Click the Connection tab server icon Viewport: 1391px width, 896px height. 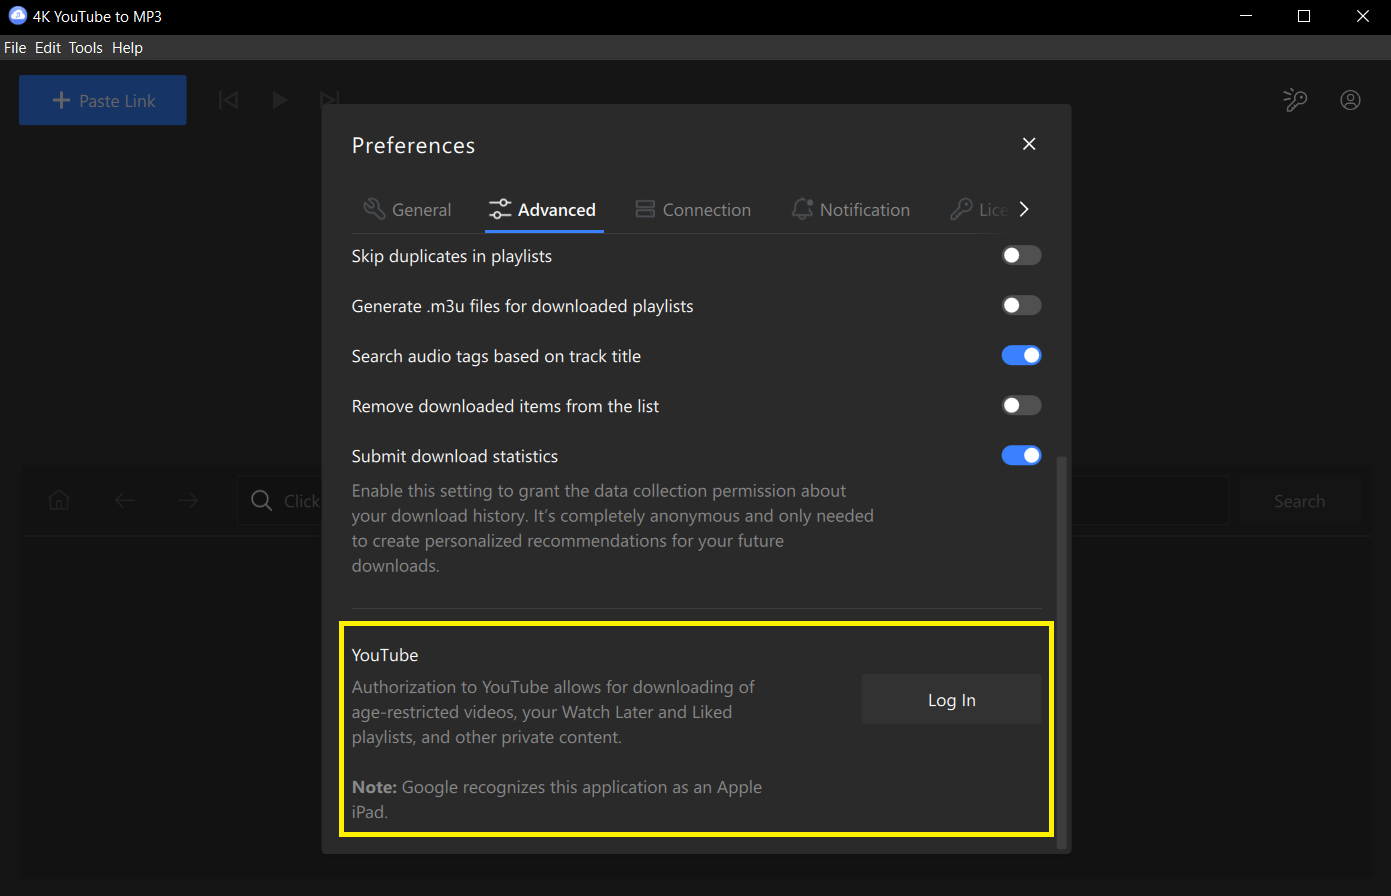coord(645,209)
